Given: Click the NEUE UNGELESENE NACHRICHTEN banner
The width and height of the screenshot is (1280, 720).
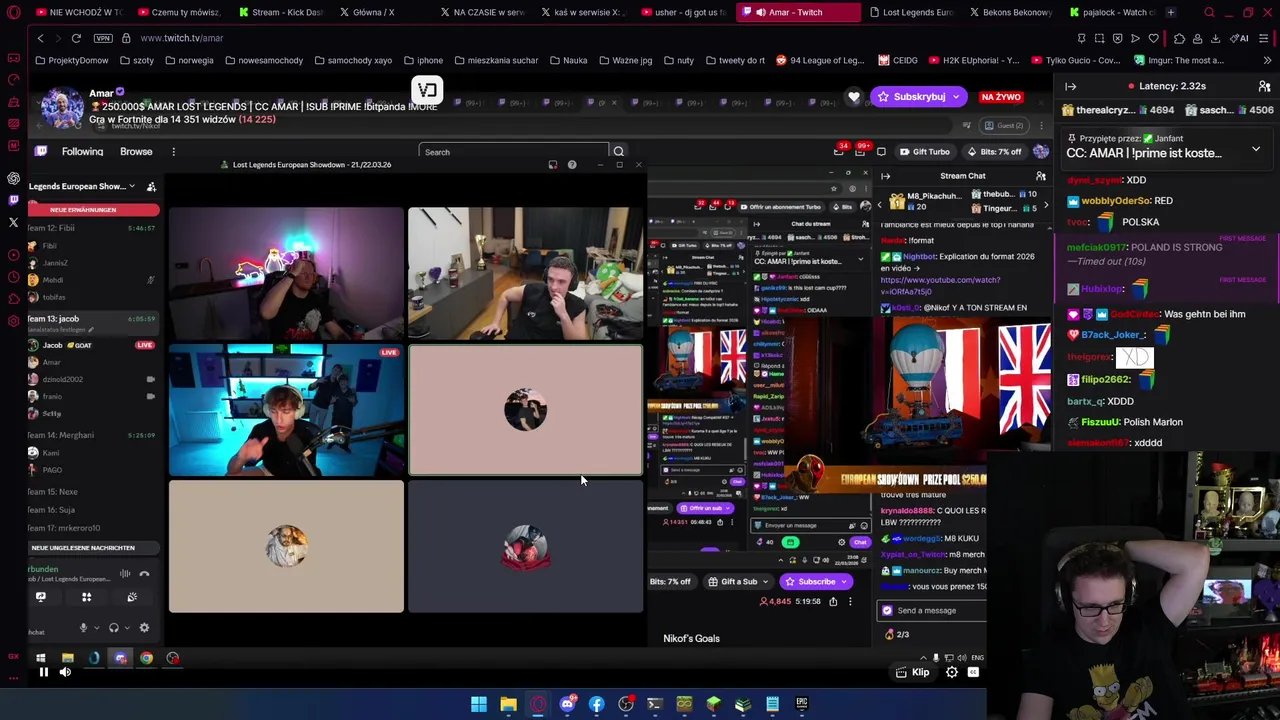Looking at the screenshot, I should click(x=95, y=548).
